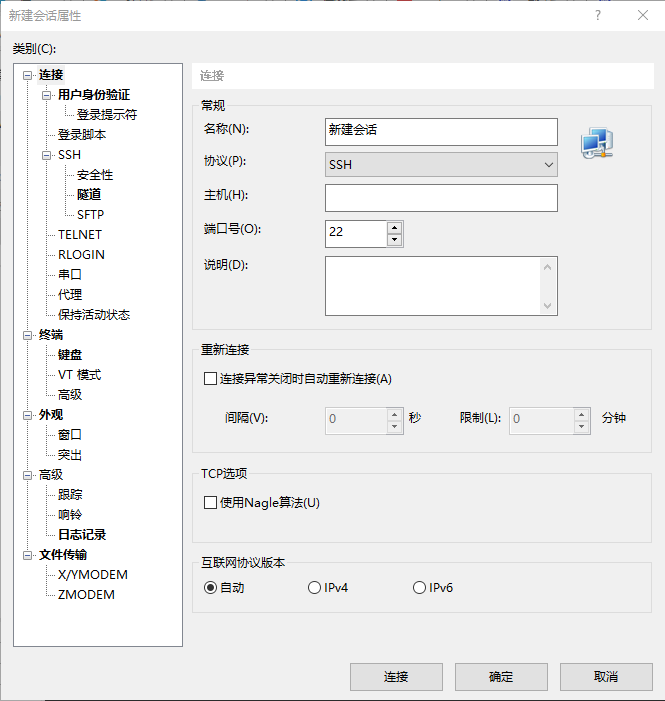The height and width of the screenshot is (701, 665).
Task: Select 日志记录 in the category tree
Action: pos(82,535)
